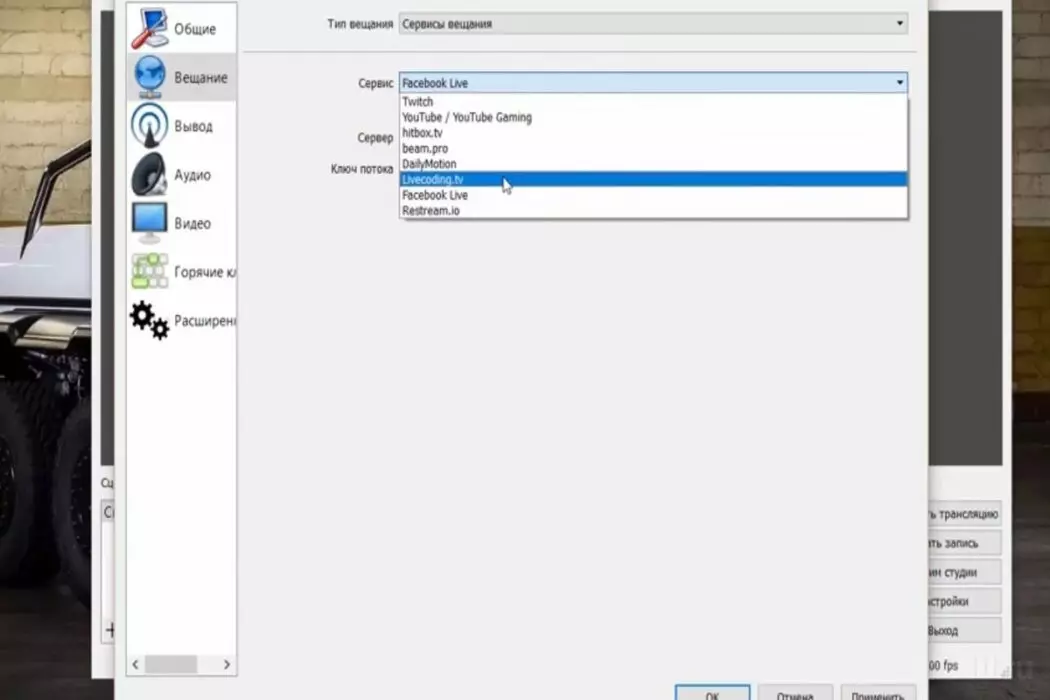Click the Сервер field label

pyautogui.click(x=375, y=137)
